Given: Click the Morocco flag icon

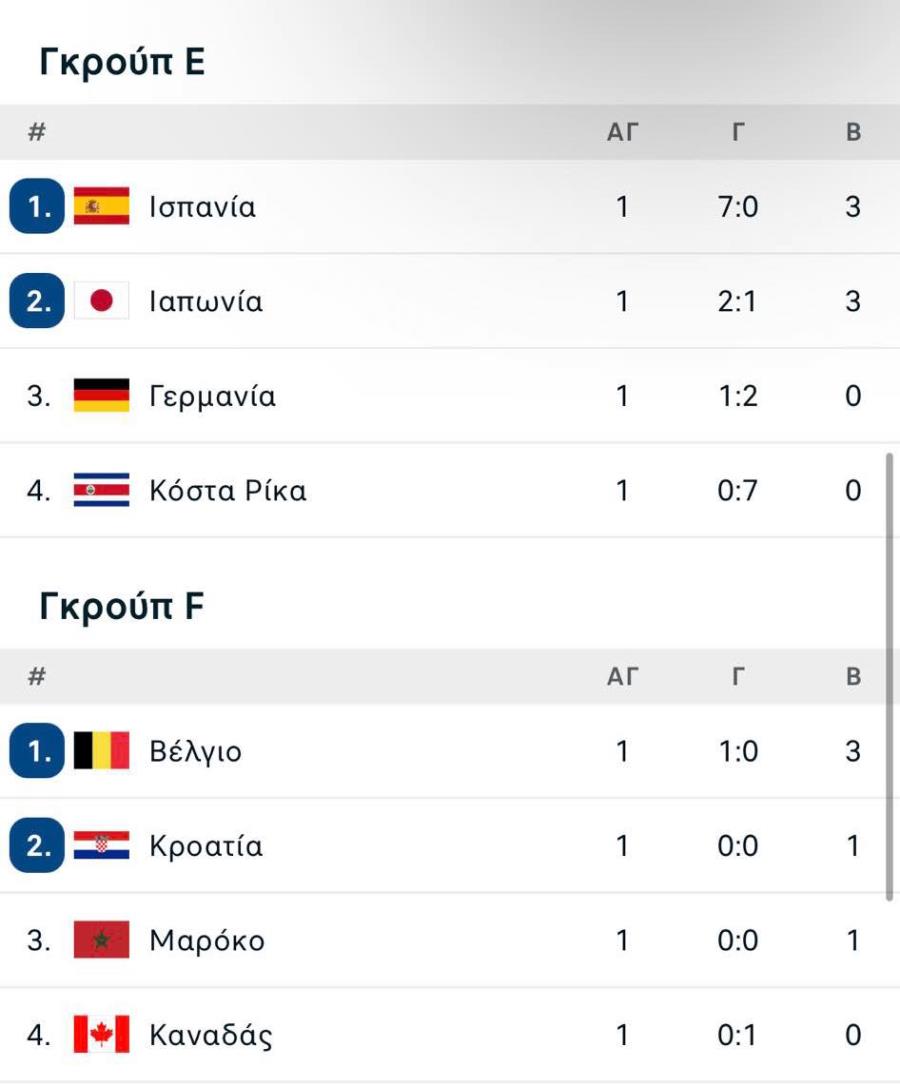Looking at the screenshot, I should [x=101, y=940].
